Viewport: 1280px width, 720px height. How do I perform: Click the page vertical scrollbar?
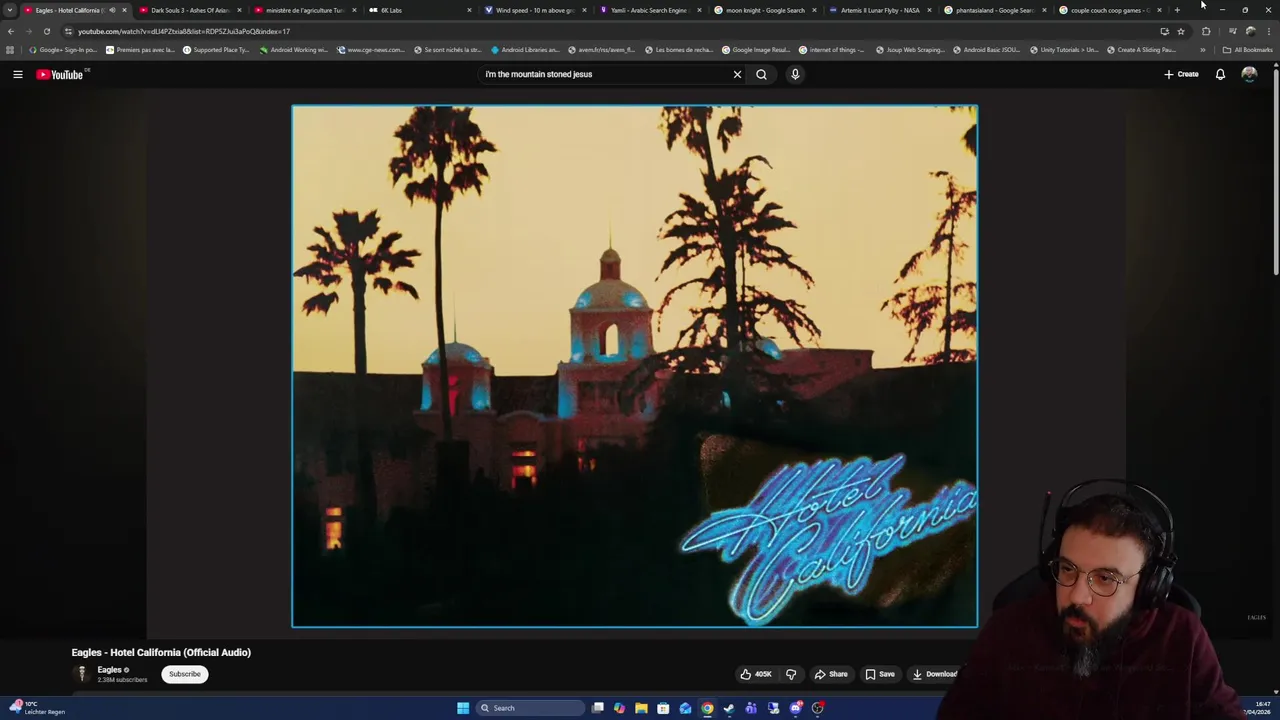click(x=1276, y=170)
